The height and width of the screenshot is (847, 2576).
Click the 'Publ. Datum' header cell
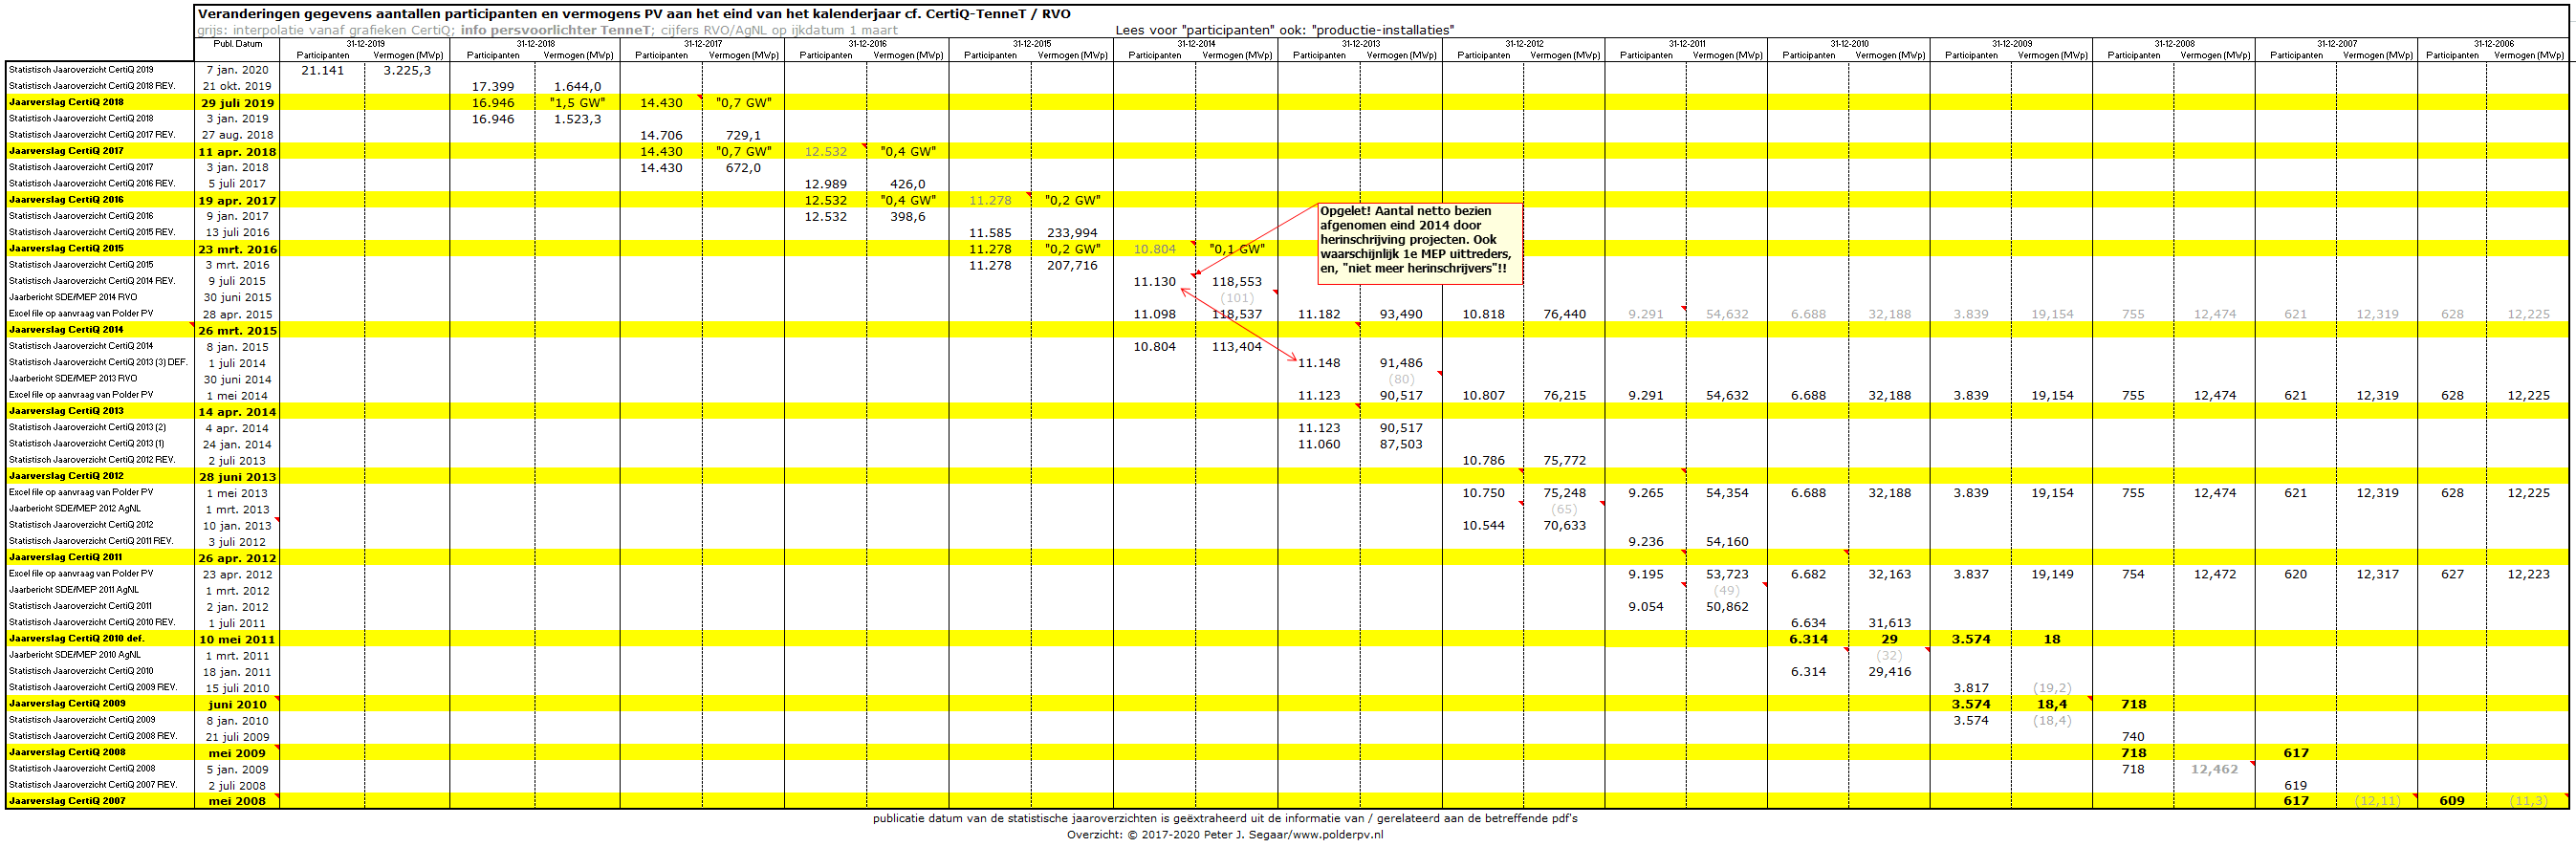237,44
